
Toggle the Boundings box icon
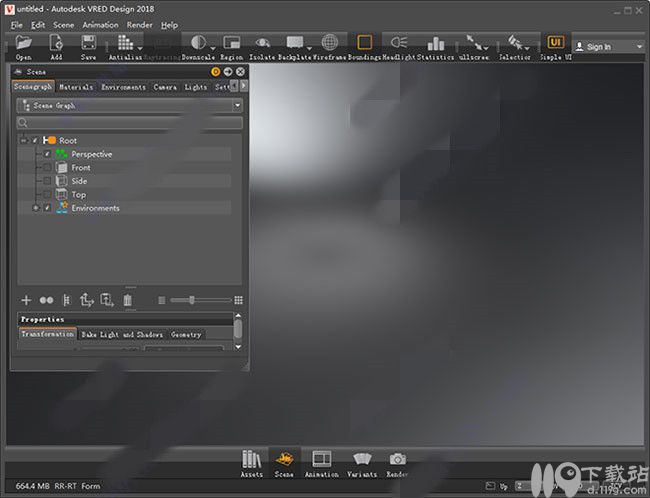pyautogui.click(x=364, y=42)
